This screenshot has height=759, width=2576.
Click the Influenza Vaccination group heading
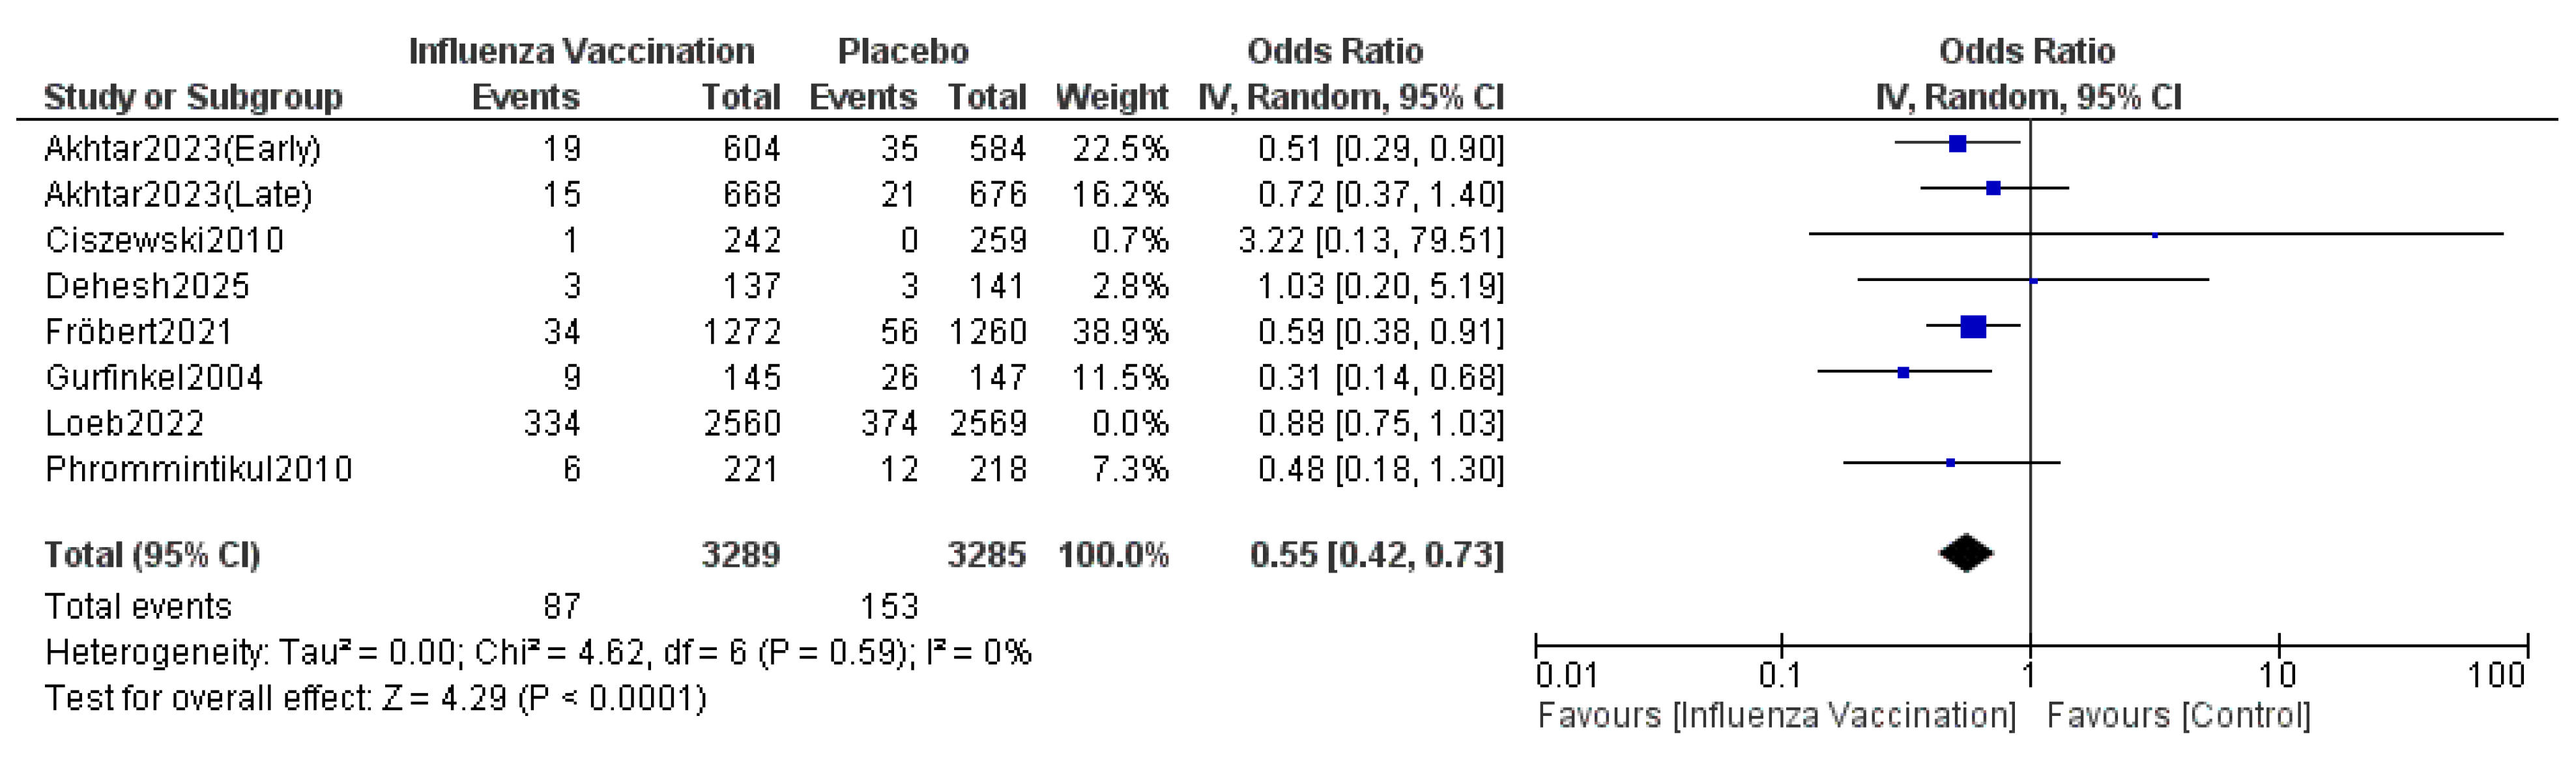(x=581, y=51)
